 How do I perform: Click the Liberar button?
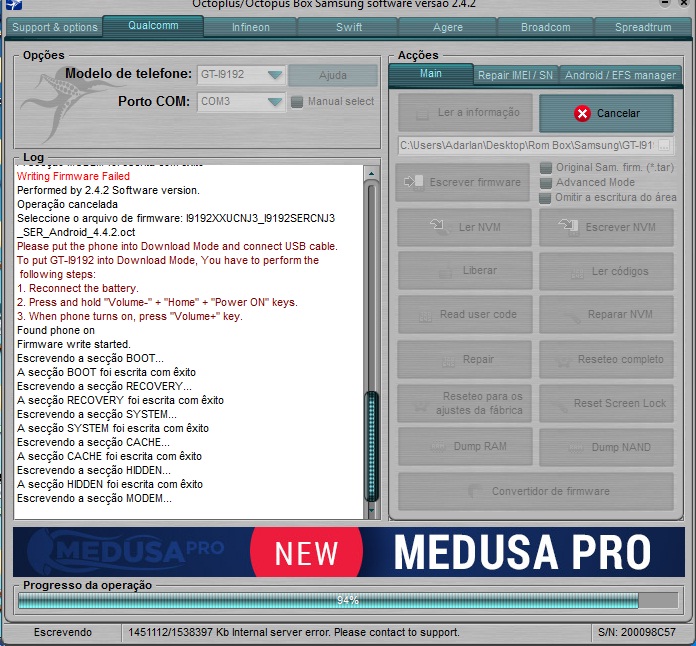tap(465, 270)
